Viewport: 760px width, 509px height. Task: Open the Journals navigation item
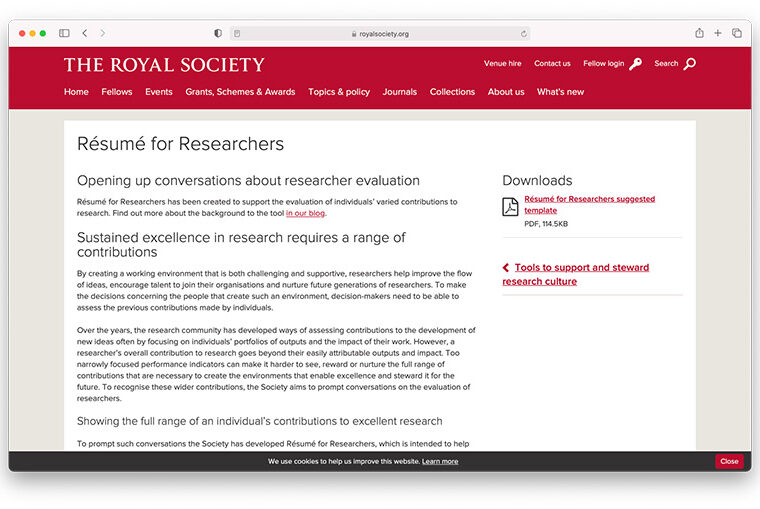(x=399, y=92)
